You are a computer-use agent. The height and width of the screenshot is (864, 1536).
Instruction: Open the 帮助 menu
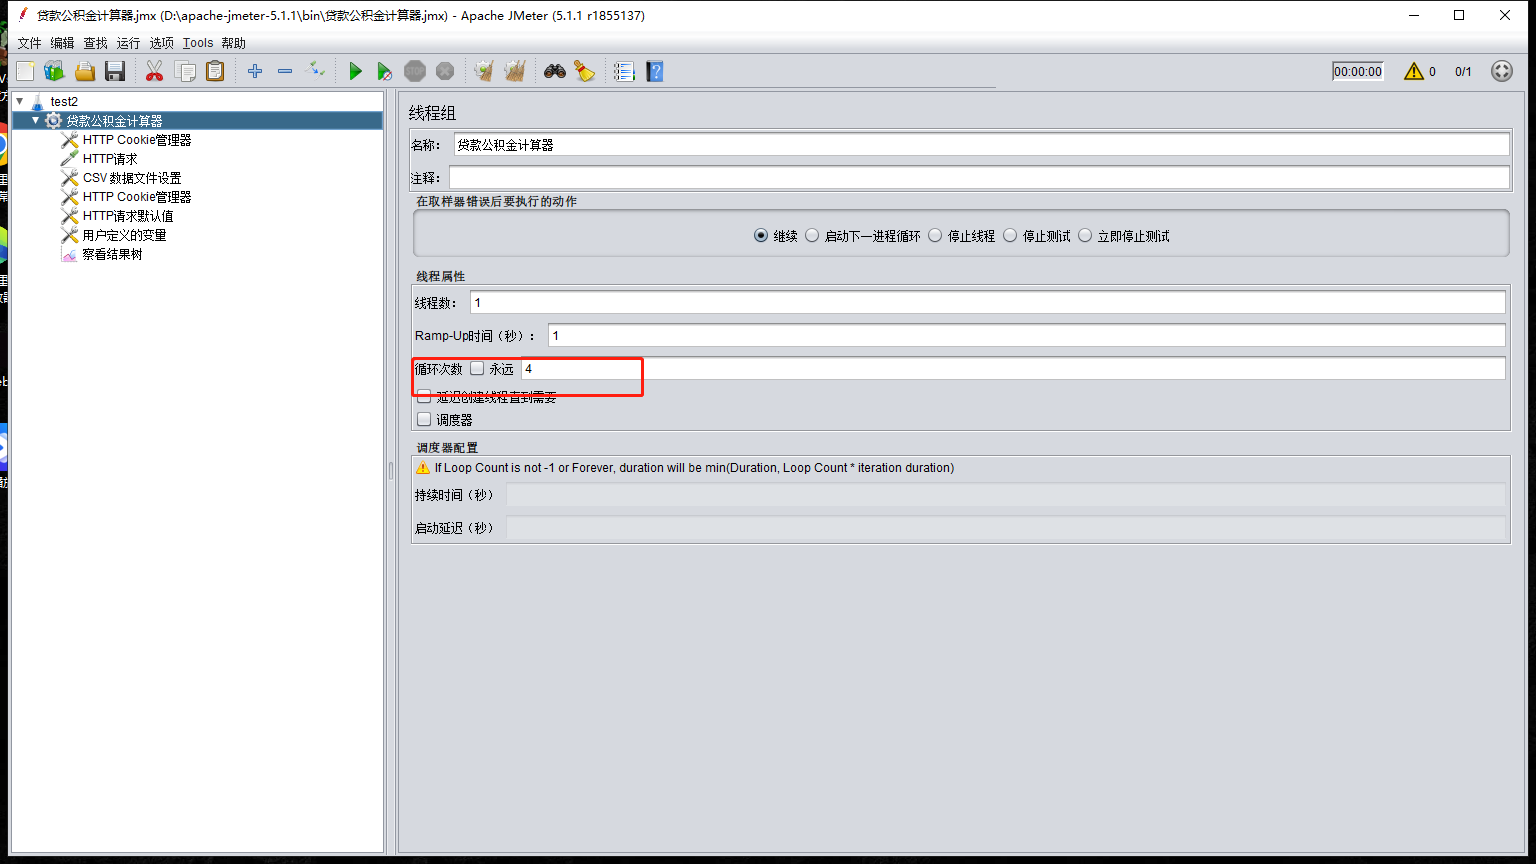(233, 43)
